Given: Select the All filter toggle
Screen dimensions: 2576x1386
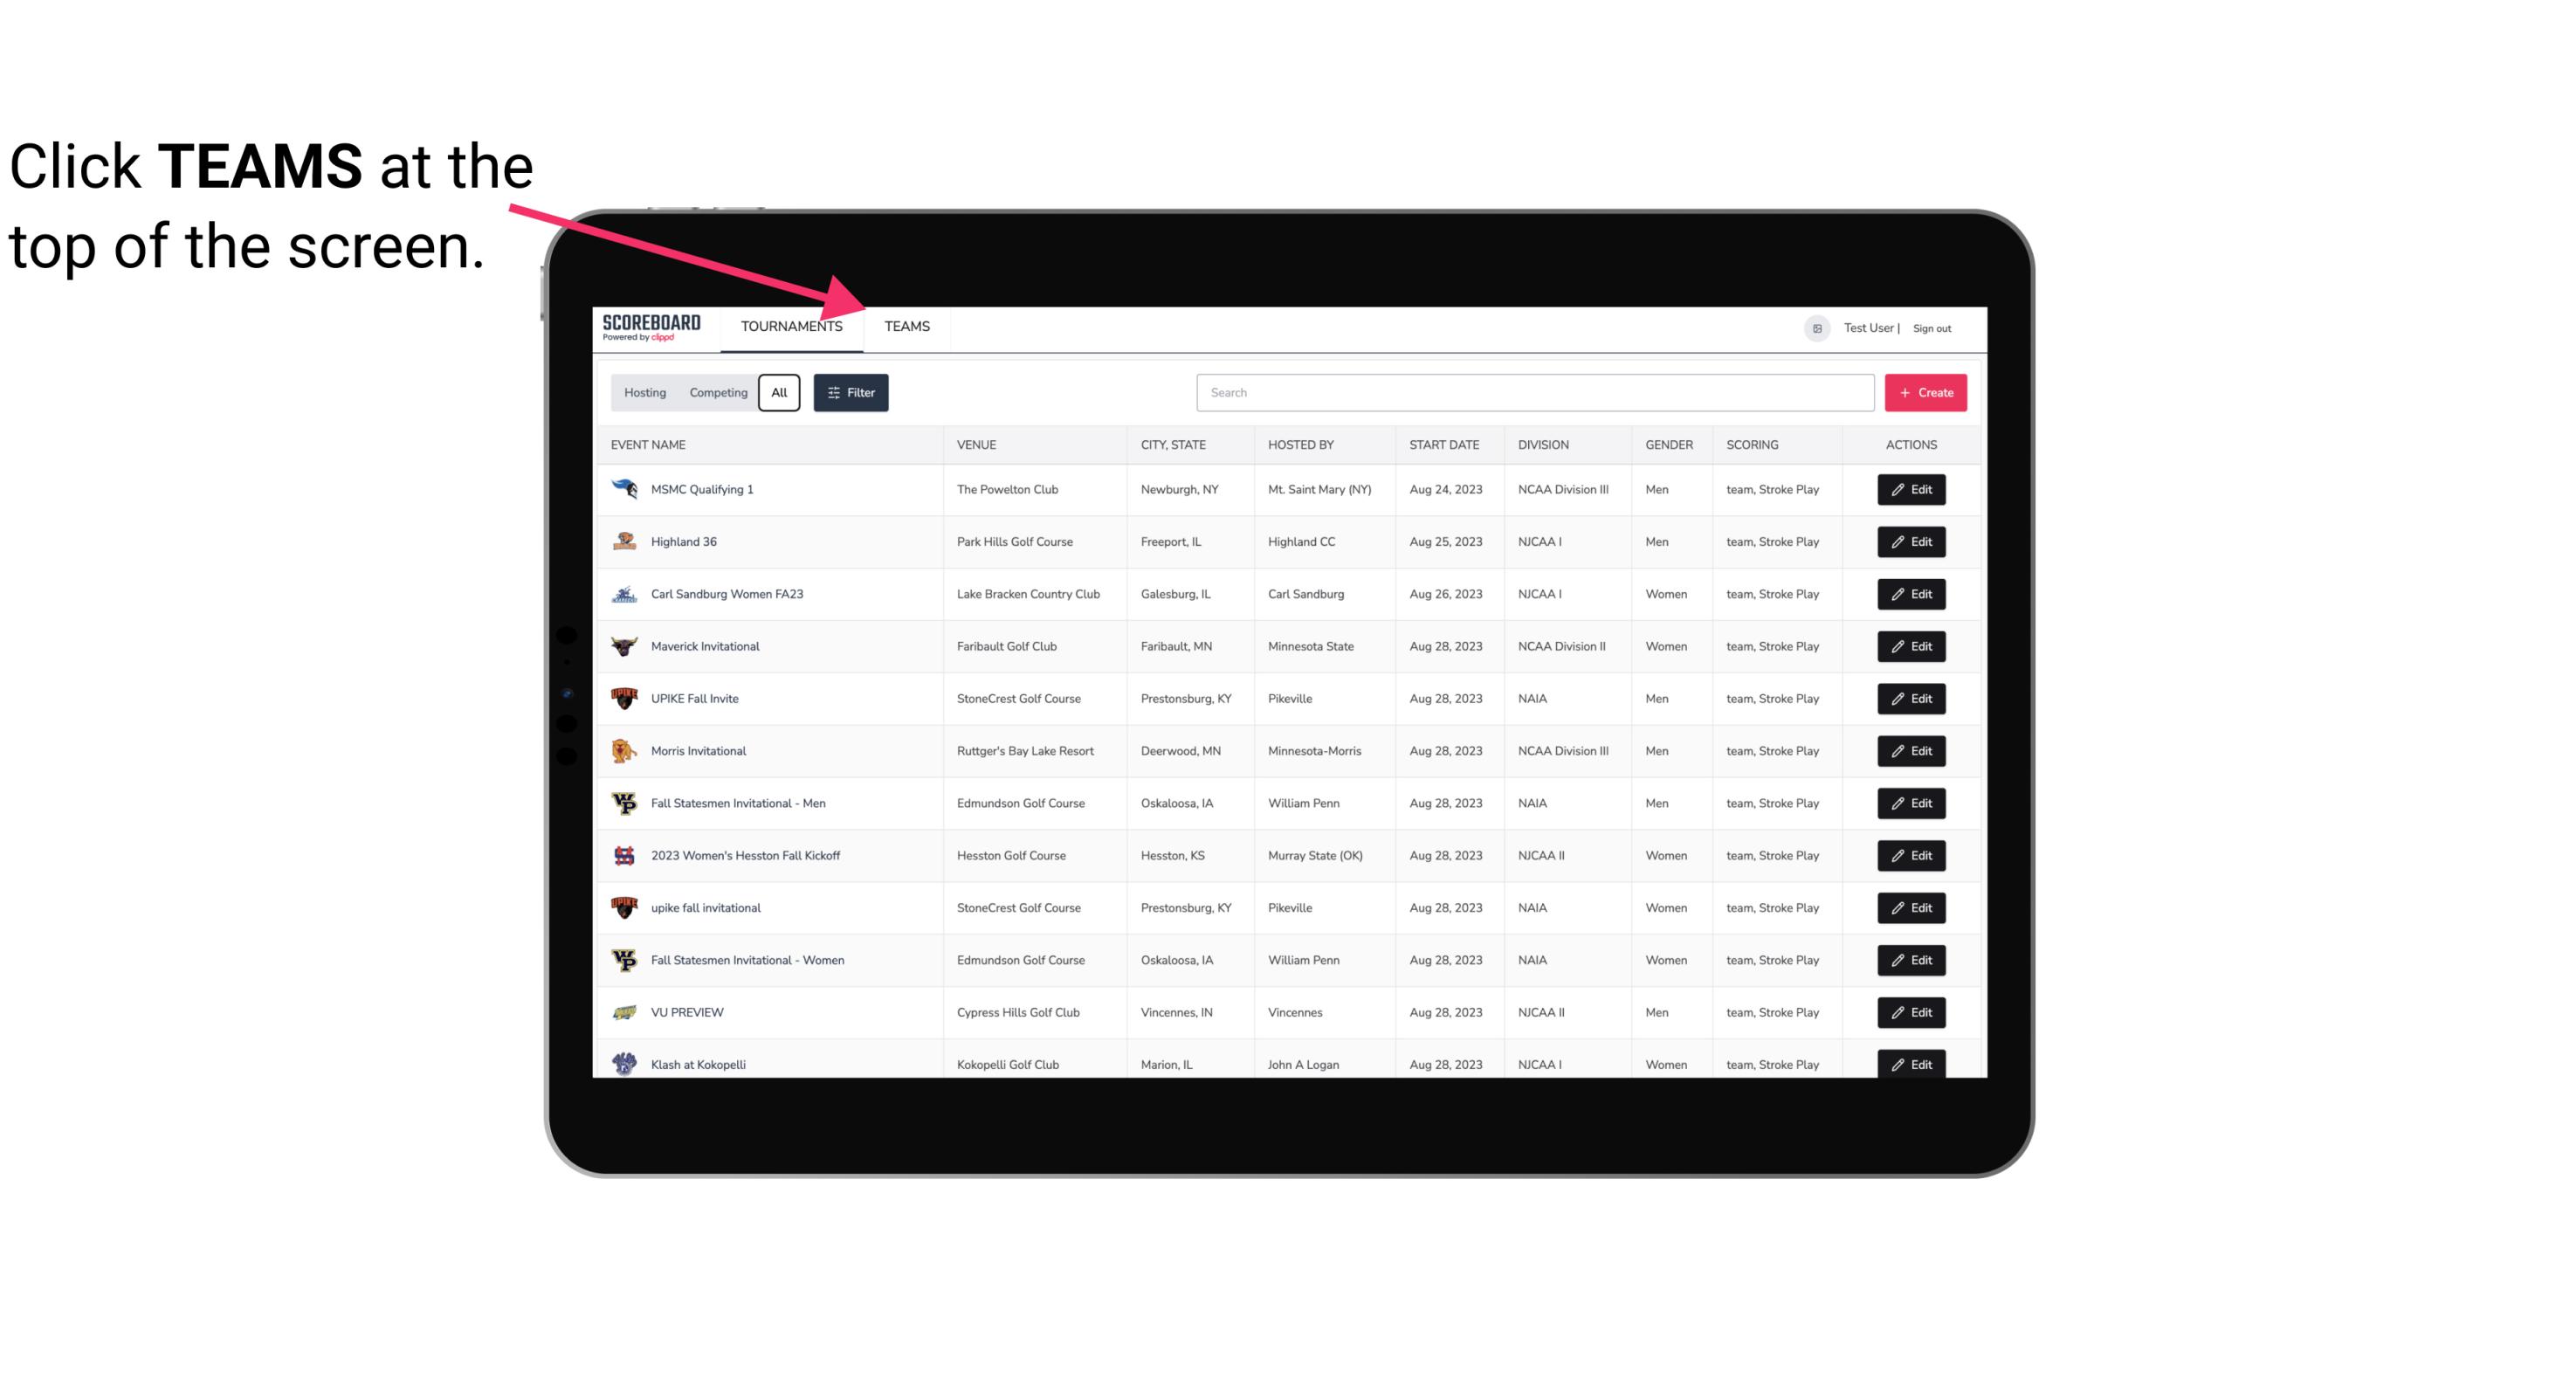Looking at the screenshot, I should point(780,393).
